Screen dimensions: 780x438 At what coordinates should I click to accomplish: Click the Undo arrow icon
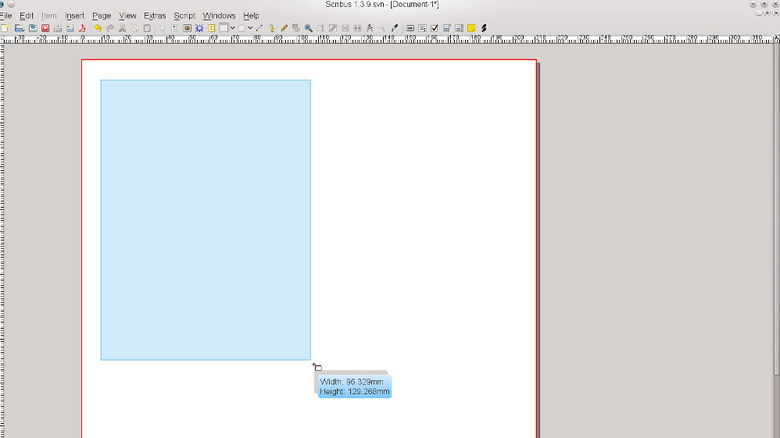98,28
